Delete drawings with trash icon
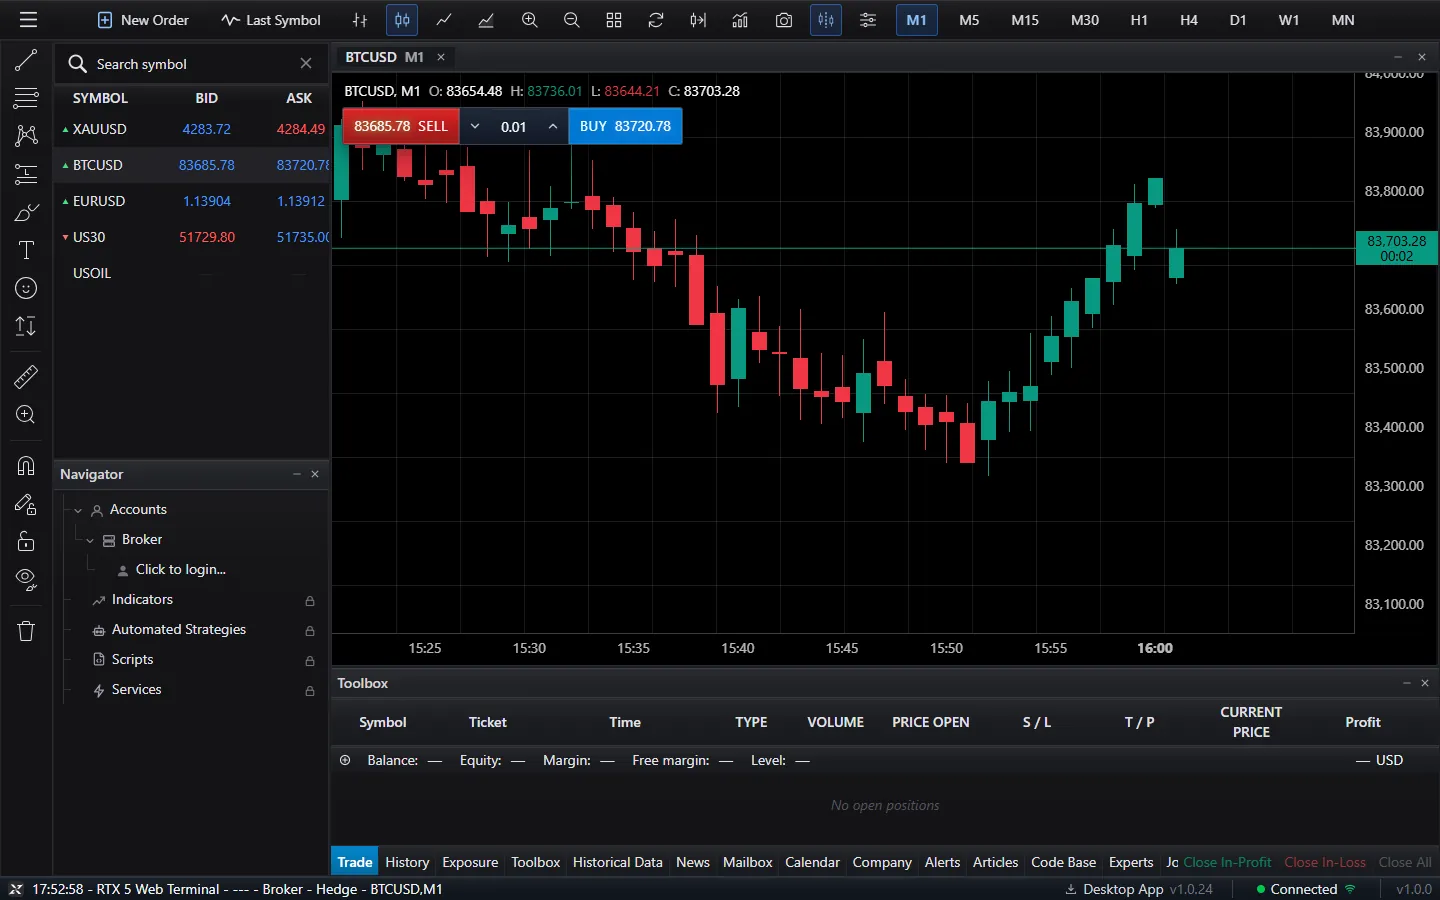 26,630
